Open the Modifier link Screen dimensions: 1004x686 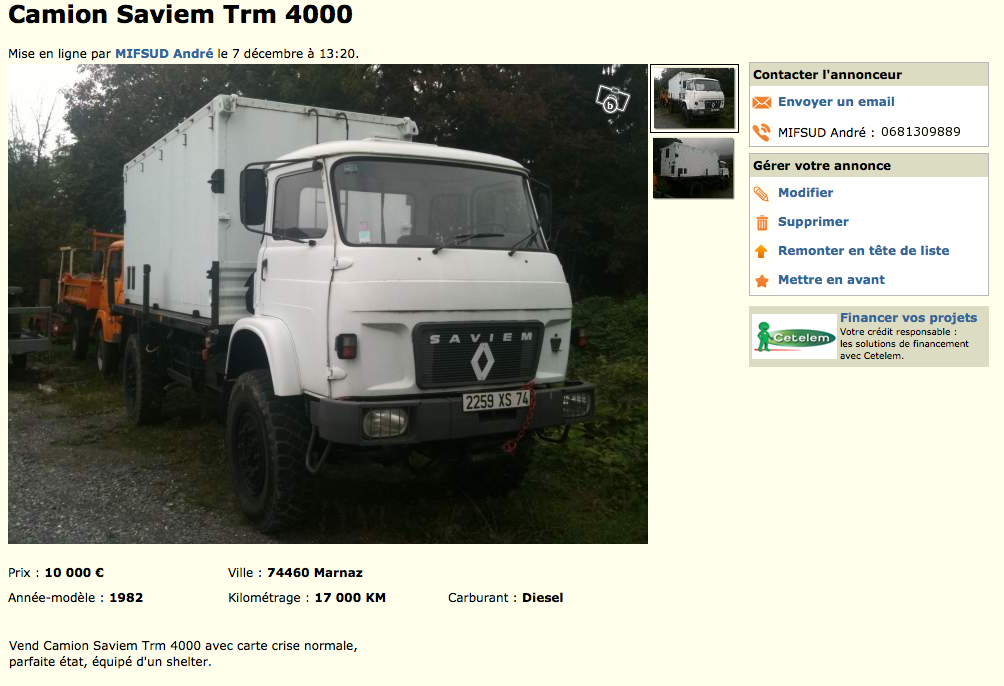(805, 193)
